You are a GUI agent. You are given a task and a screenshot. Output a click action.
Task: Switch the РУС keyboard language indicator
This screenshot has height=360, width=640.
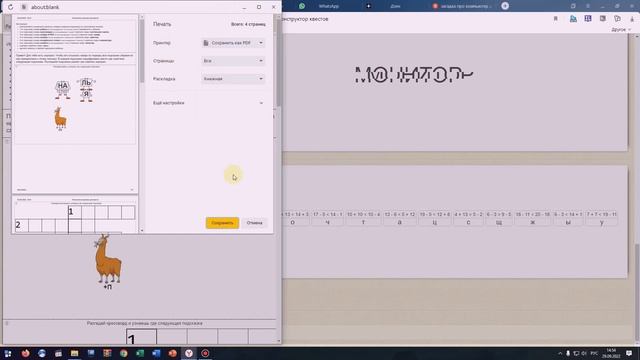click(594, 353)
